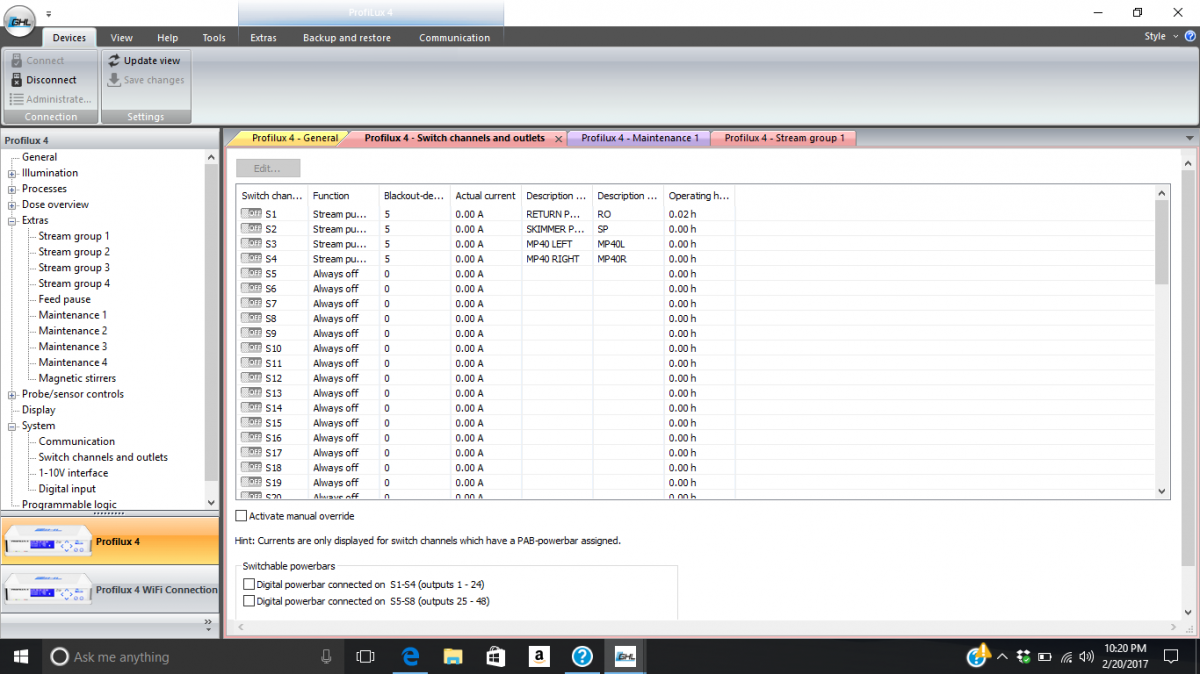Open the Amazon taskbar icon
Viewport: 1200px width, 674px height.
539,656
